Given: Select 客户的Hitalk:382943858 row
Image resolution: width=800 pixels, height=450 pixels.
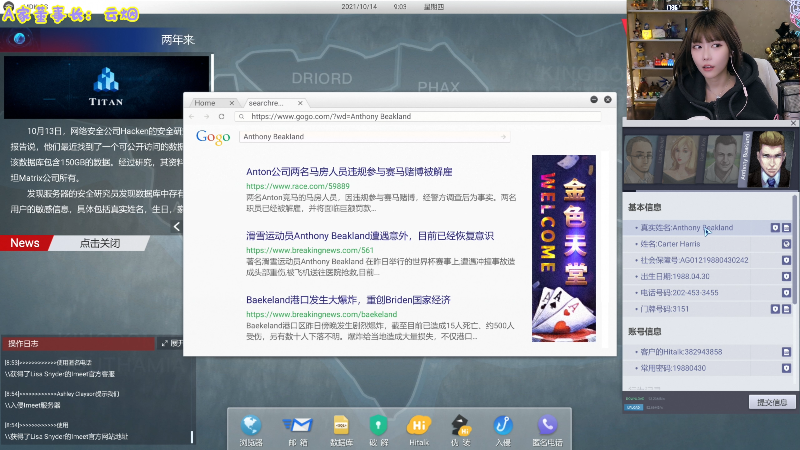Looking at the screenshot, I should [708, 352].
